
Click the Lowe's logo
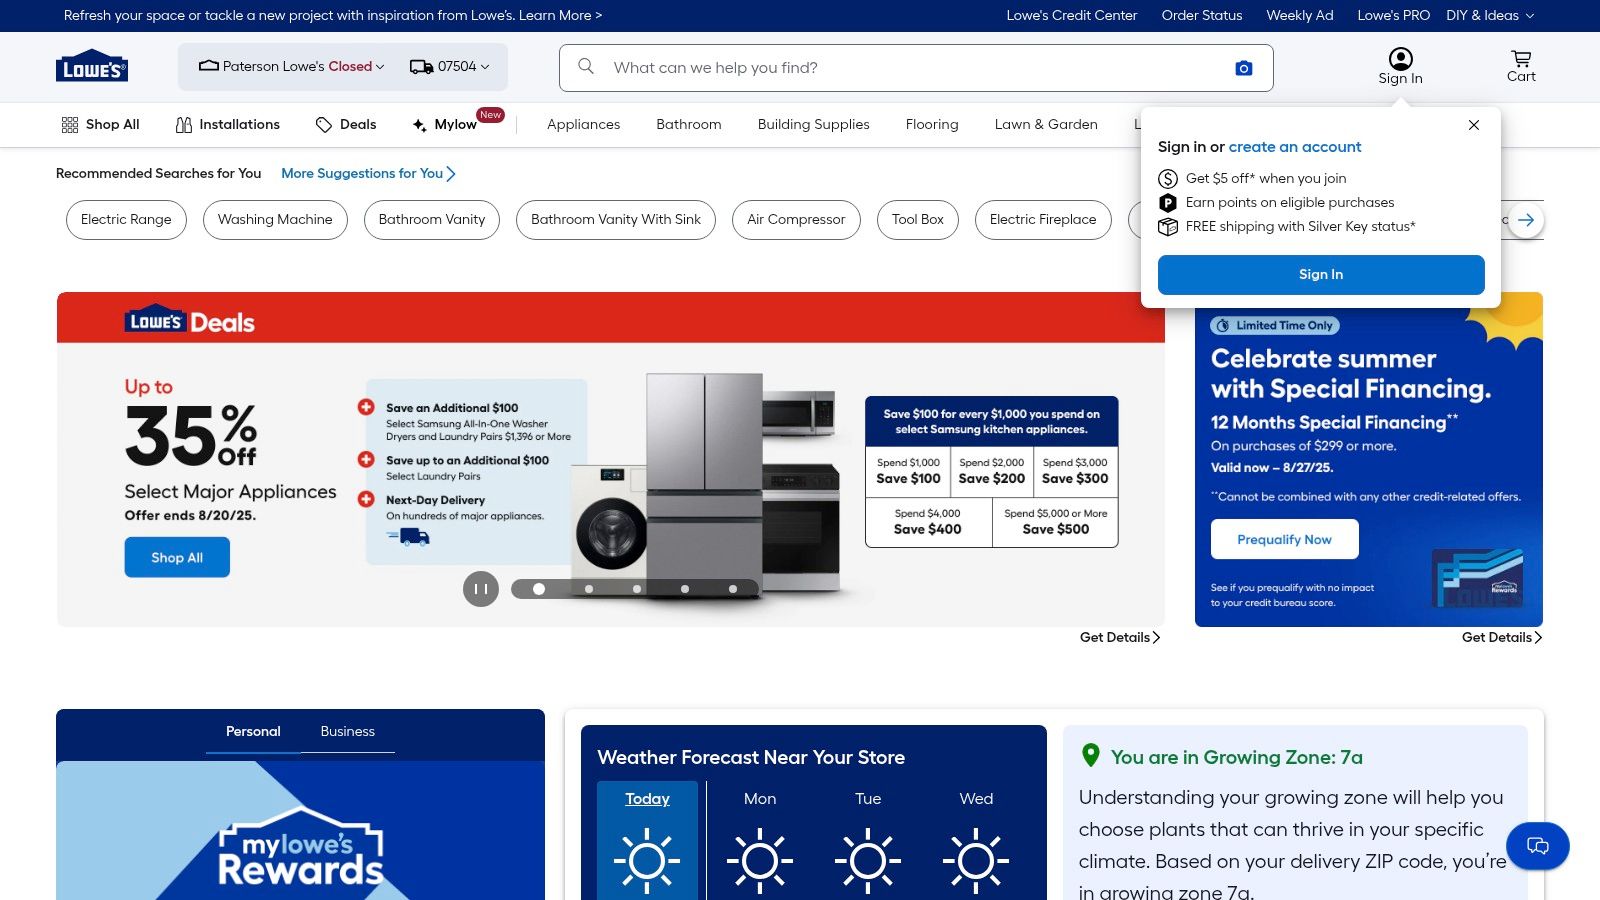(92, 66)
